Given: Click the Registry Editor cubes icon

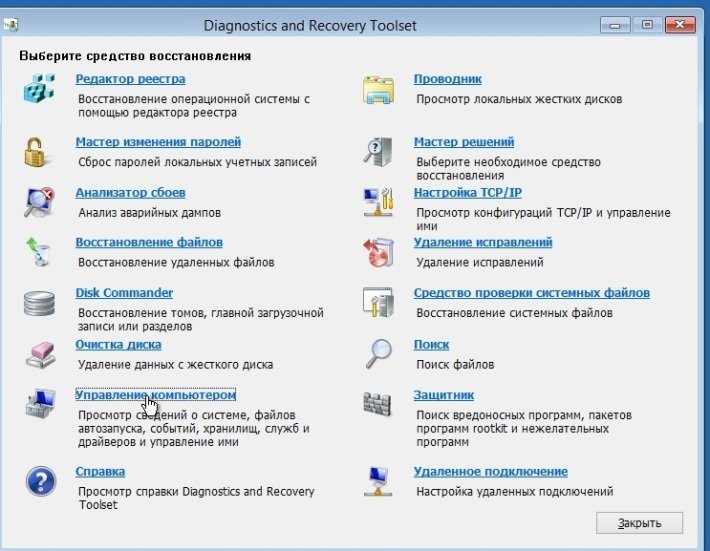Looking at the screenshot, I should click(x=38, y=91).
